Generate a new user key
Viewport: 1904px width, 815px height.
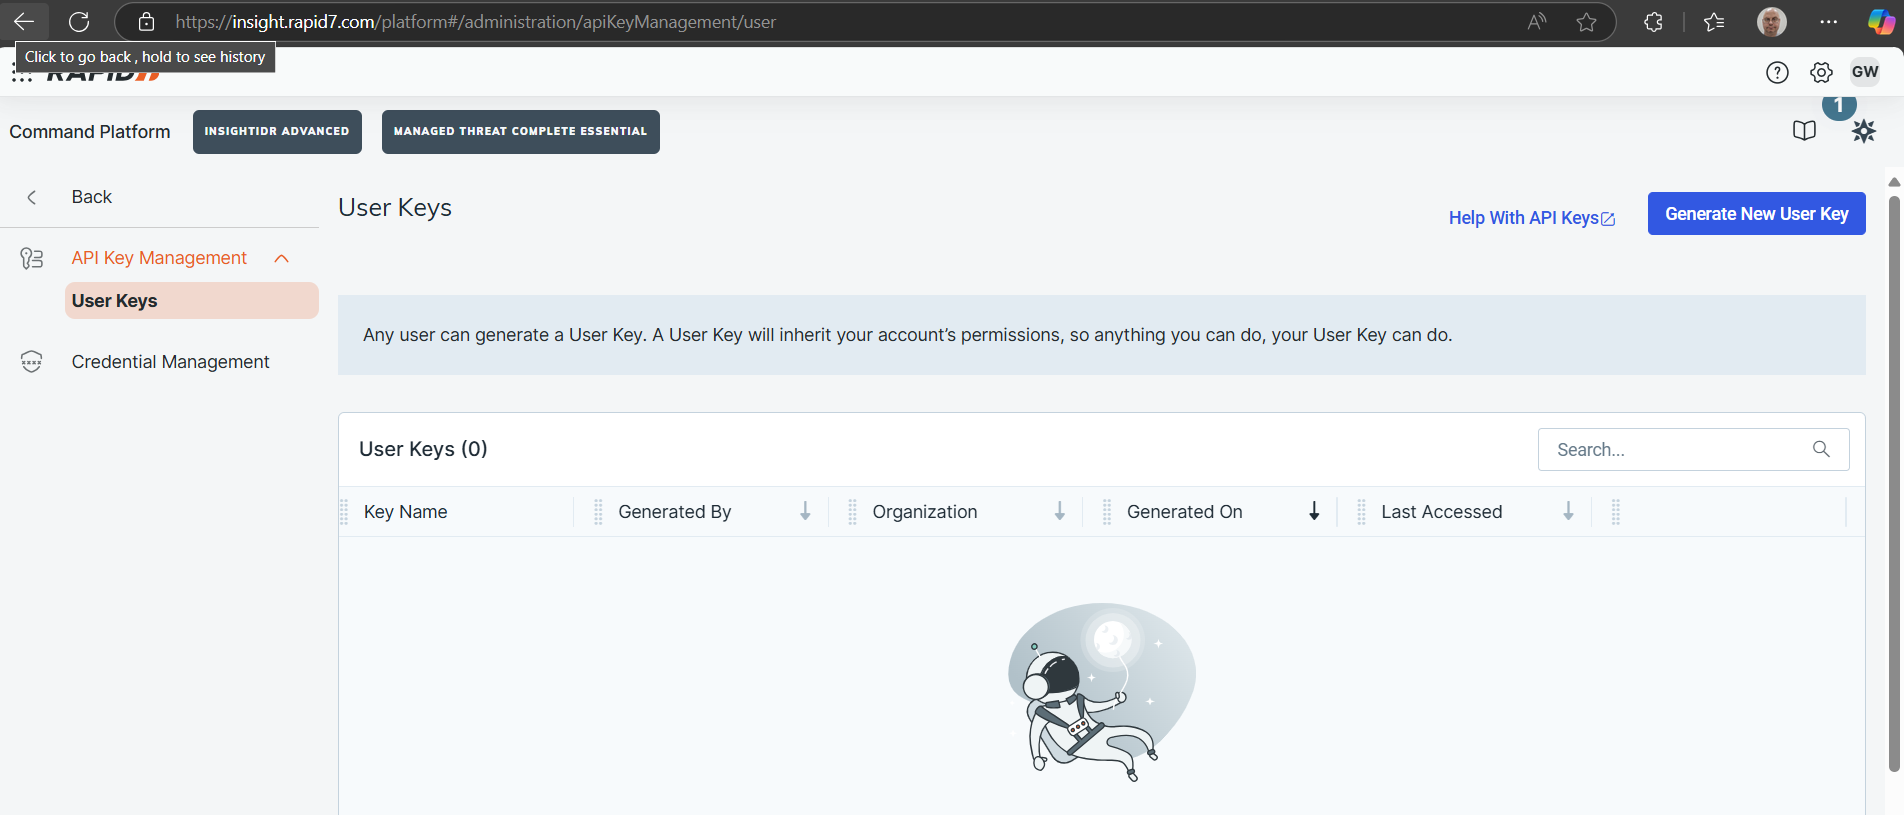click(1757, 214)
